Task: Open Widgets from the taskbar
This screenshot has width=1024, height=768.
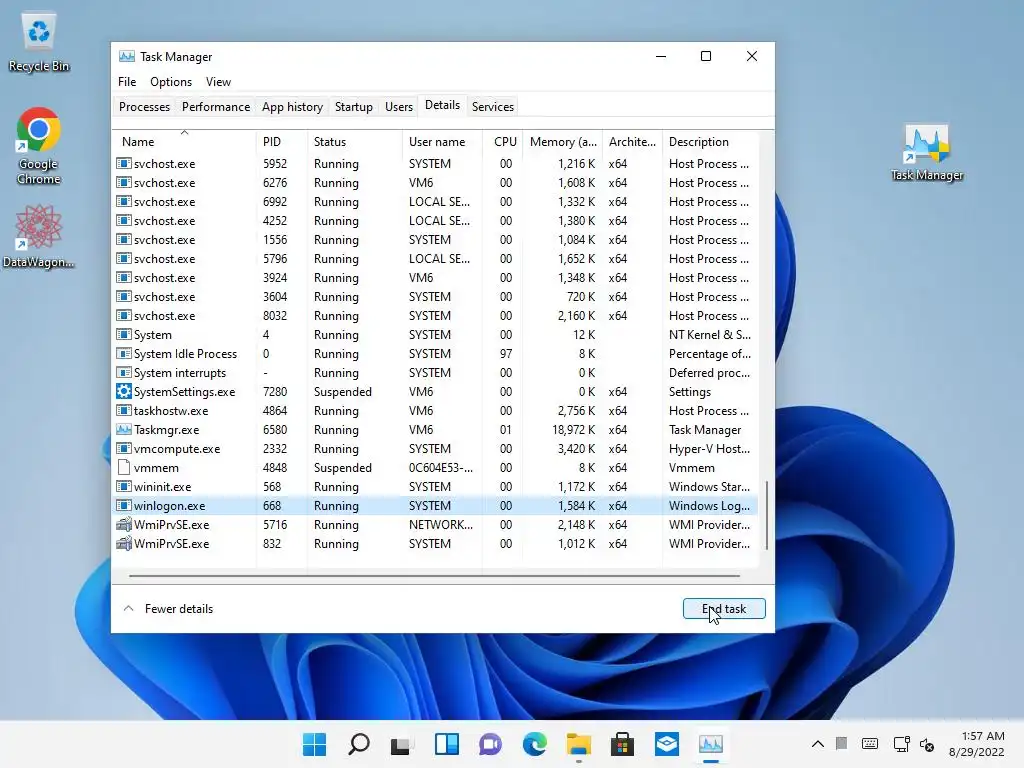Action: point(447,744)
